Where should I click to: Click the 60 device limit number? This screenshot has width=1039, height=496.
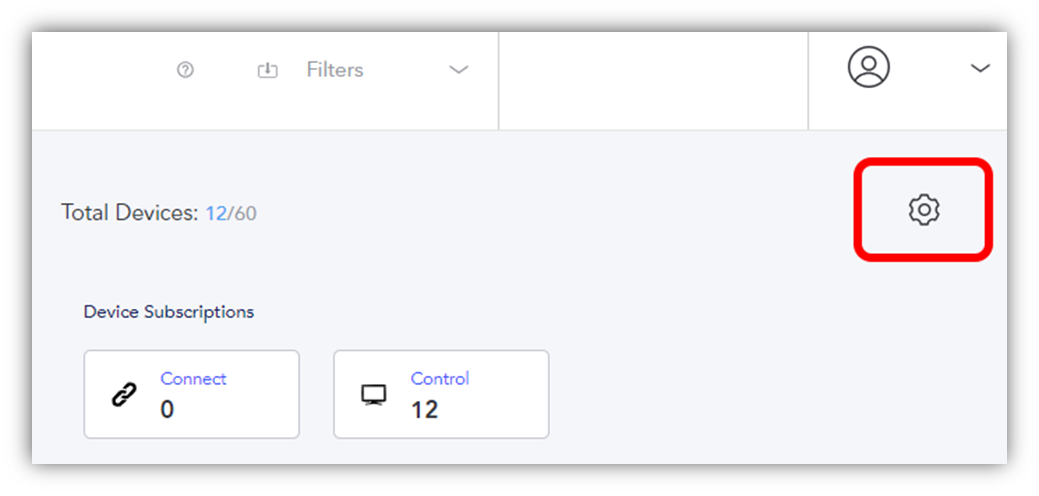[245, 214]
